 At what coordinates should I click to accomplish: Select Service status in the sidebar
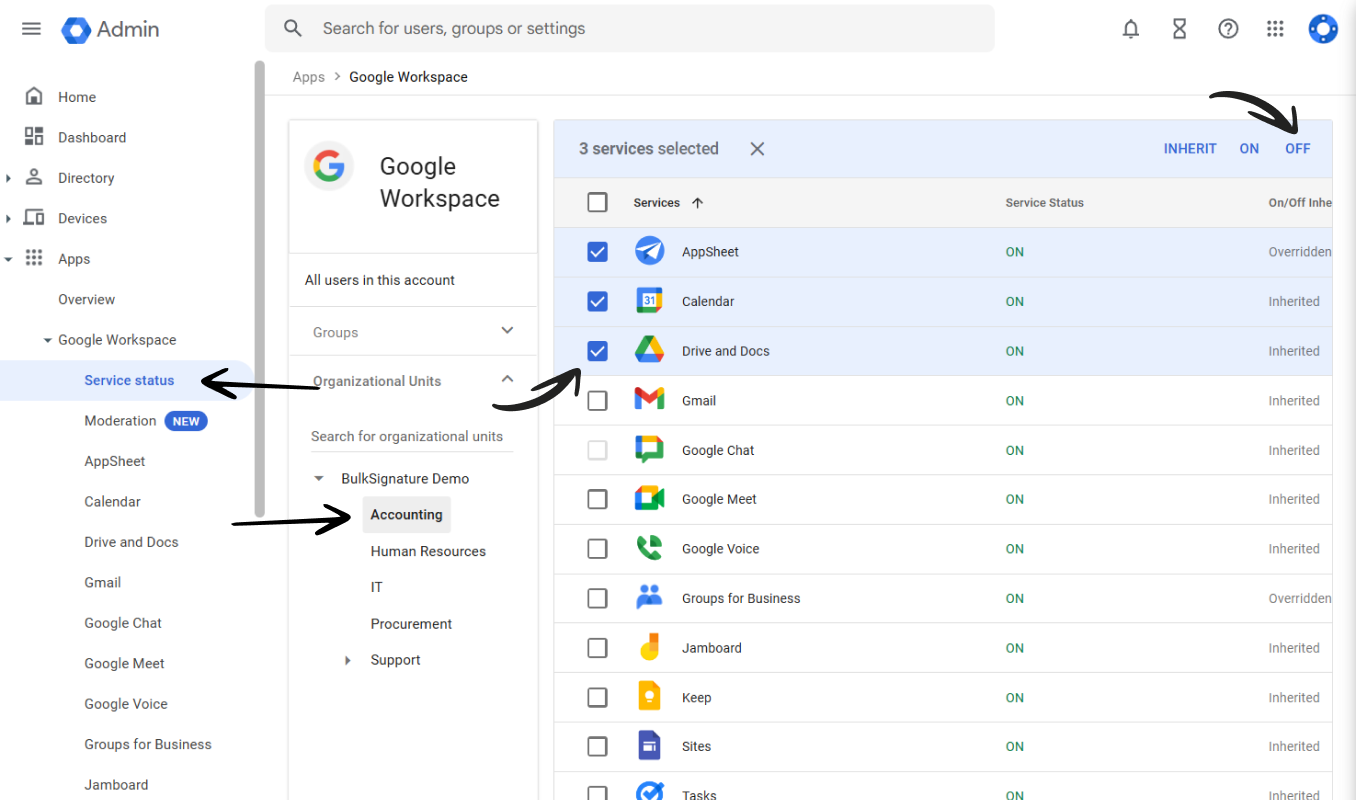[x=129, y=380]
